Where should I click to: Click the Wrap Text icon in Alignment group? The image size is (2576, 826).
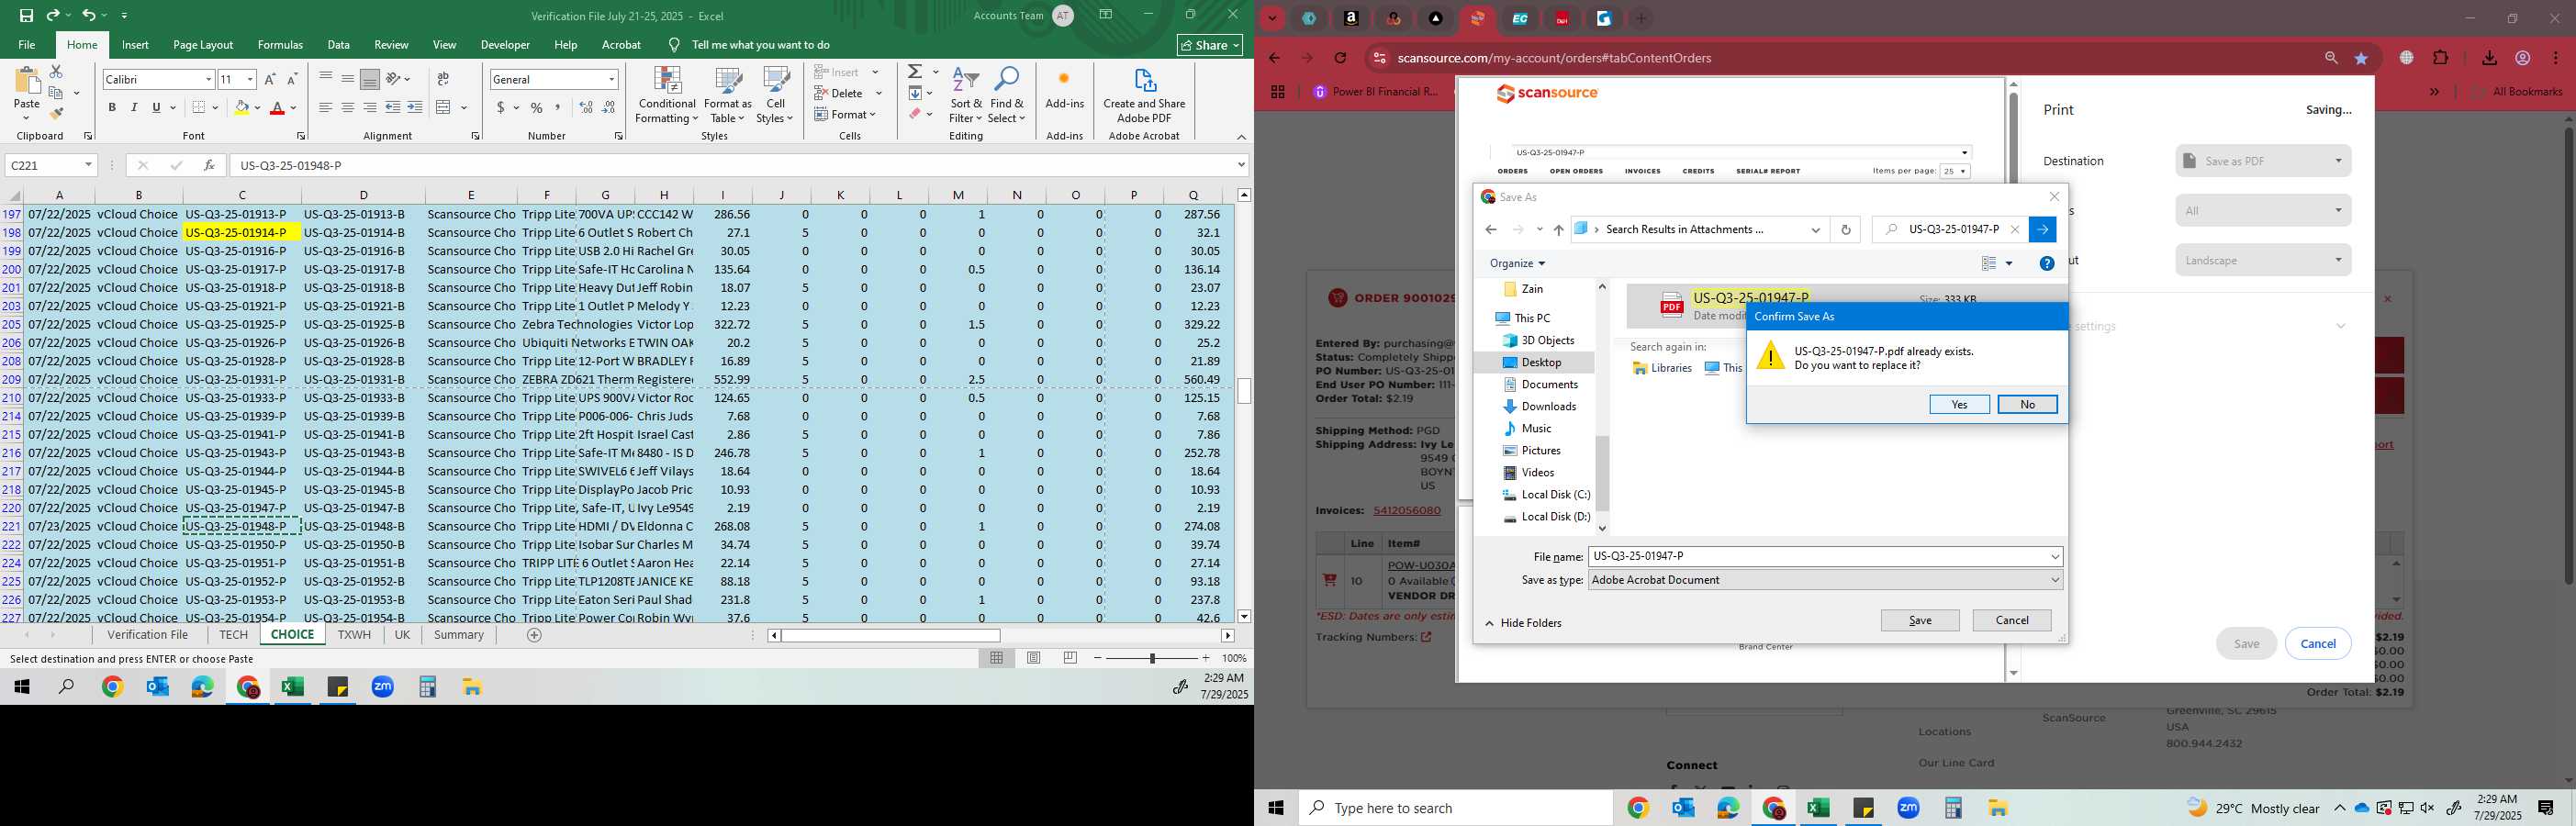point(443,79)
